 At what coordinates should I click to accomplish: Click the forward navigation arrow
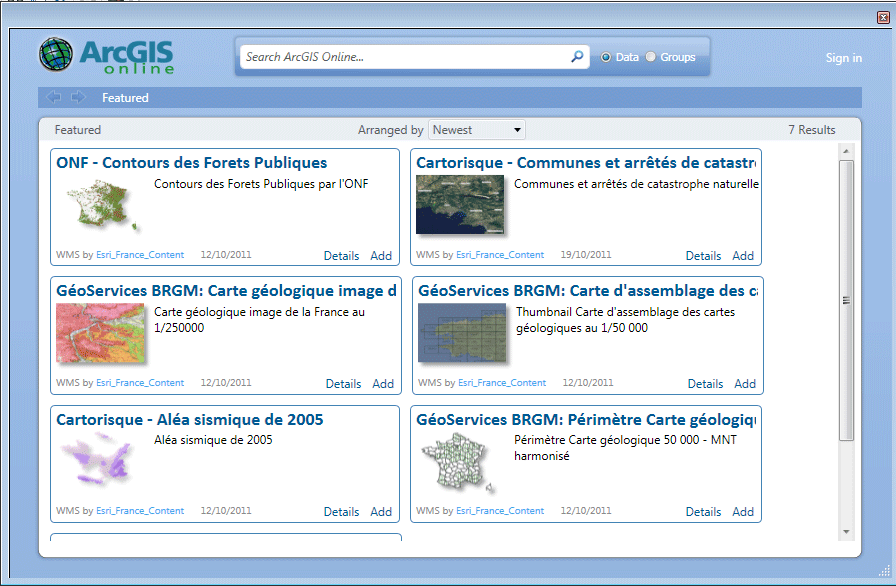coord(78,97)
